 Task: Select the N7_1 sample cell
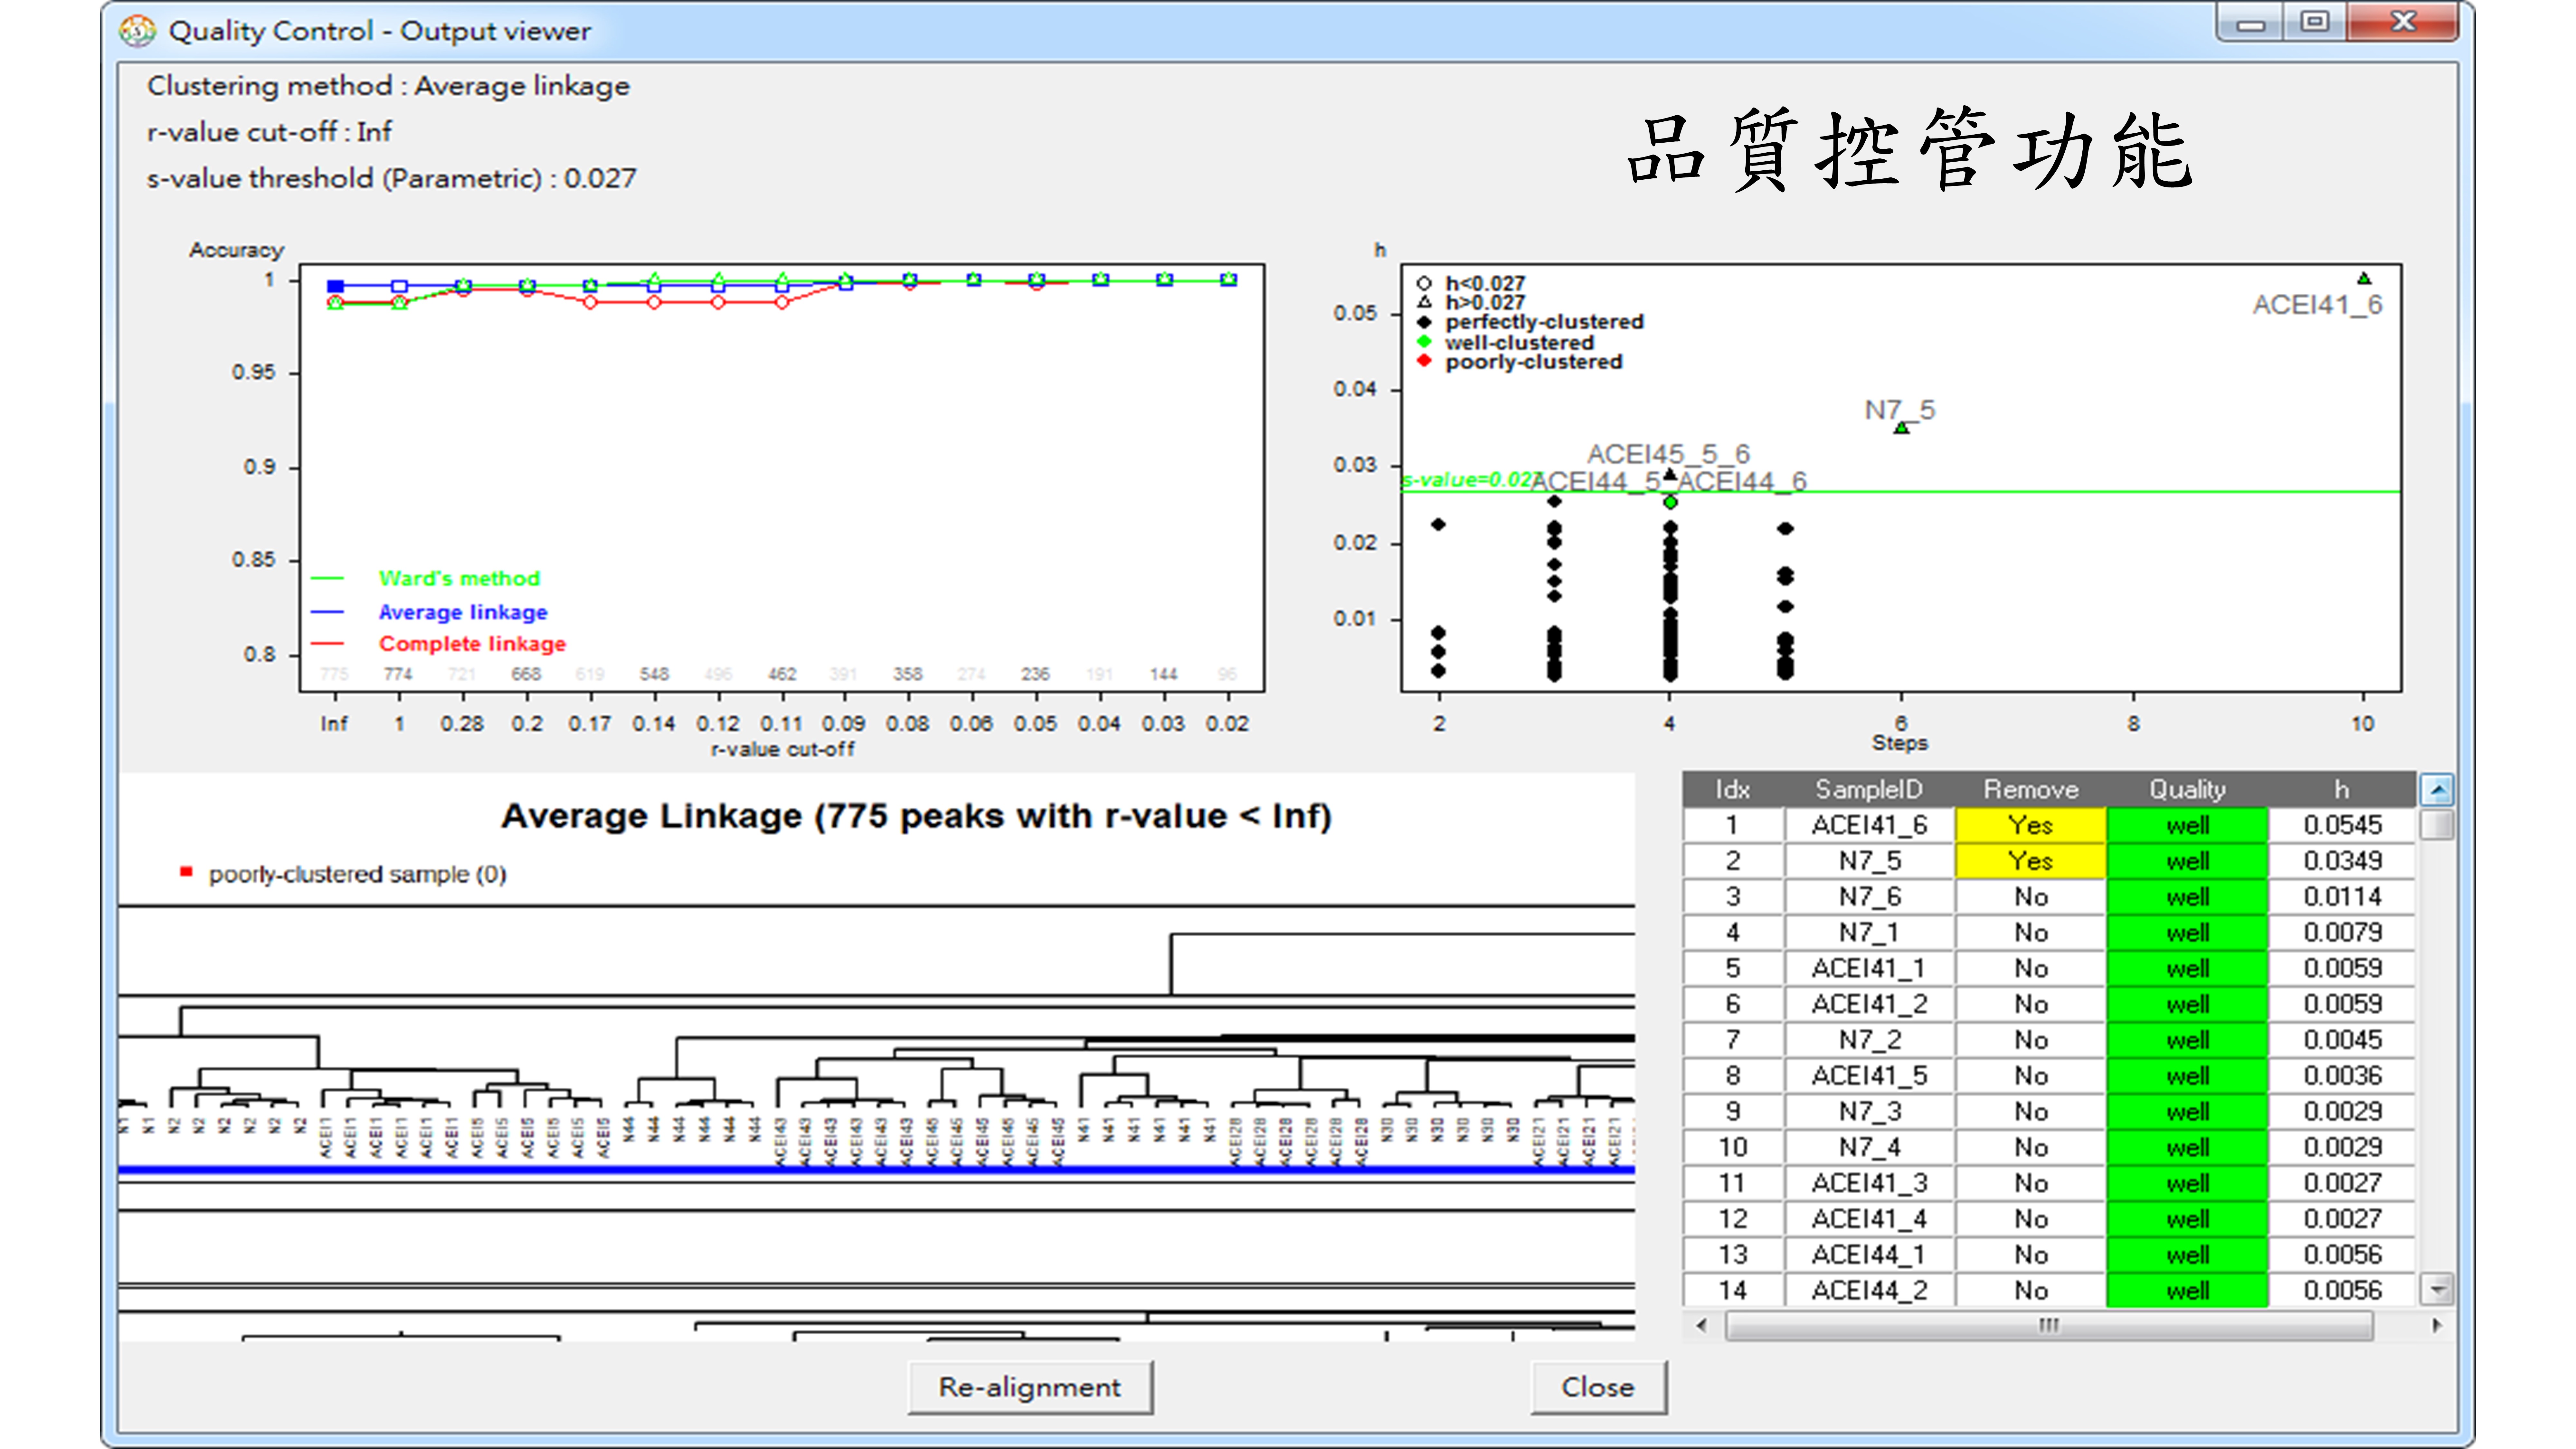(1869, 933)
